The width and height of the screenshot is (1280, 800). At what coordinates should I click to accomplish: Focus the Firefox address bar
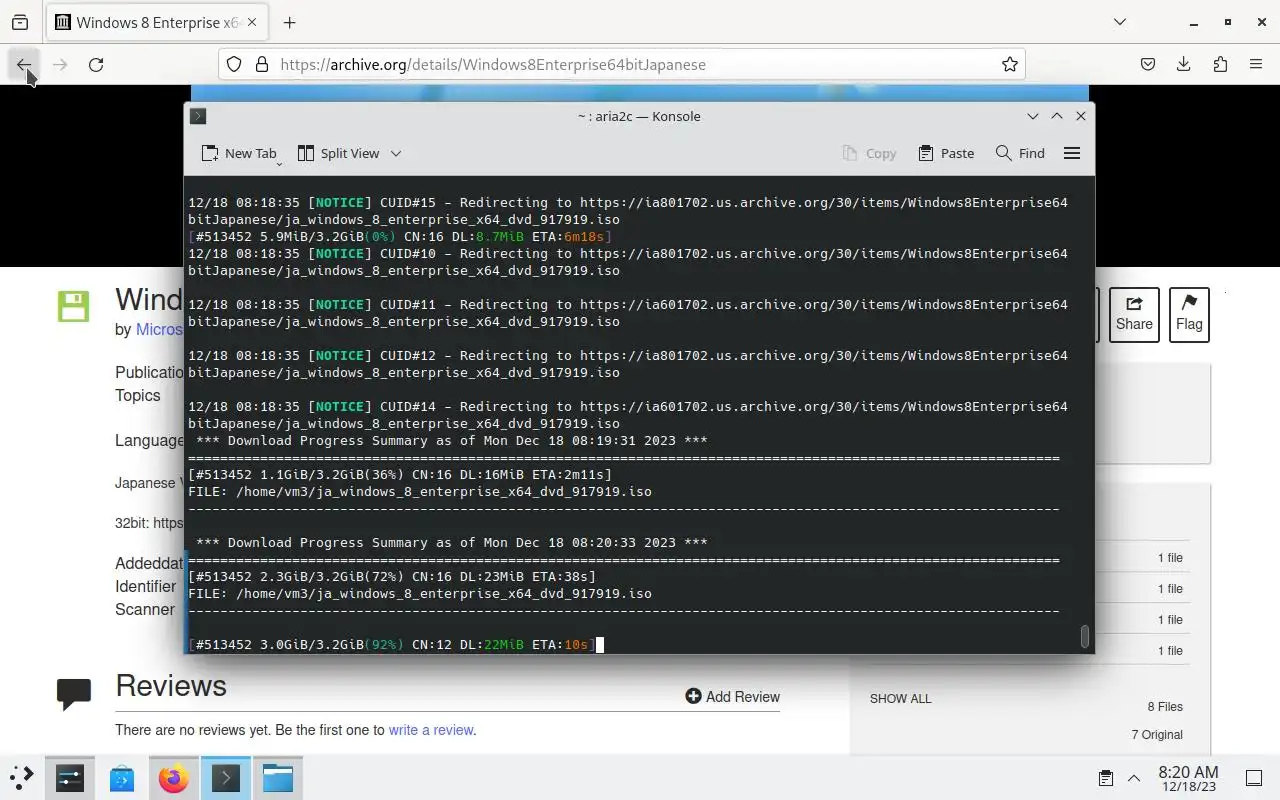[x=622, y=64]
